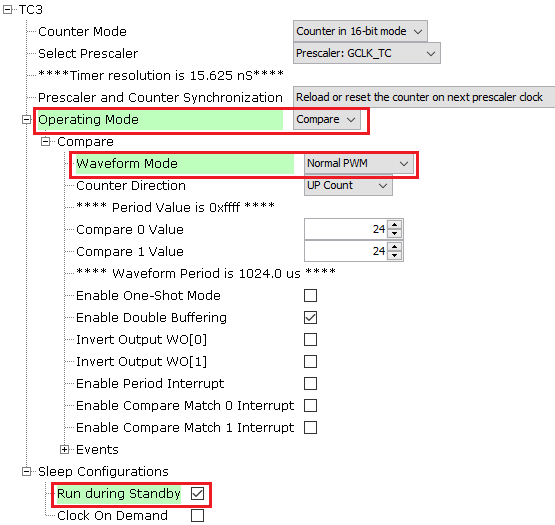Viewport: 555px width, 525px height.
Task: Increase Compare 0 Value with up arrow
Action: click(x=394, y=225)
